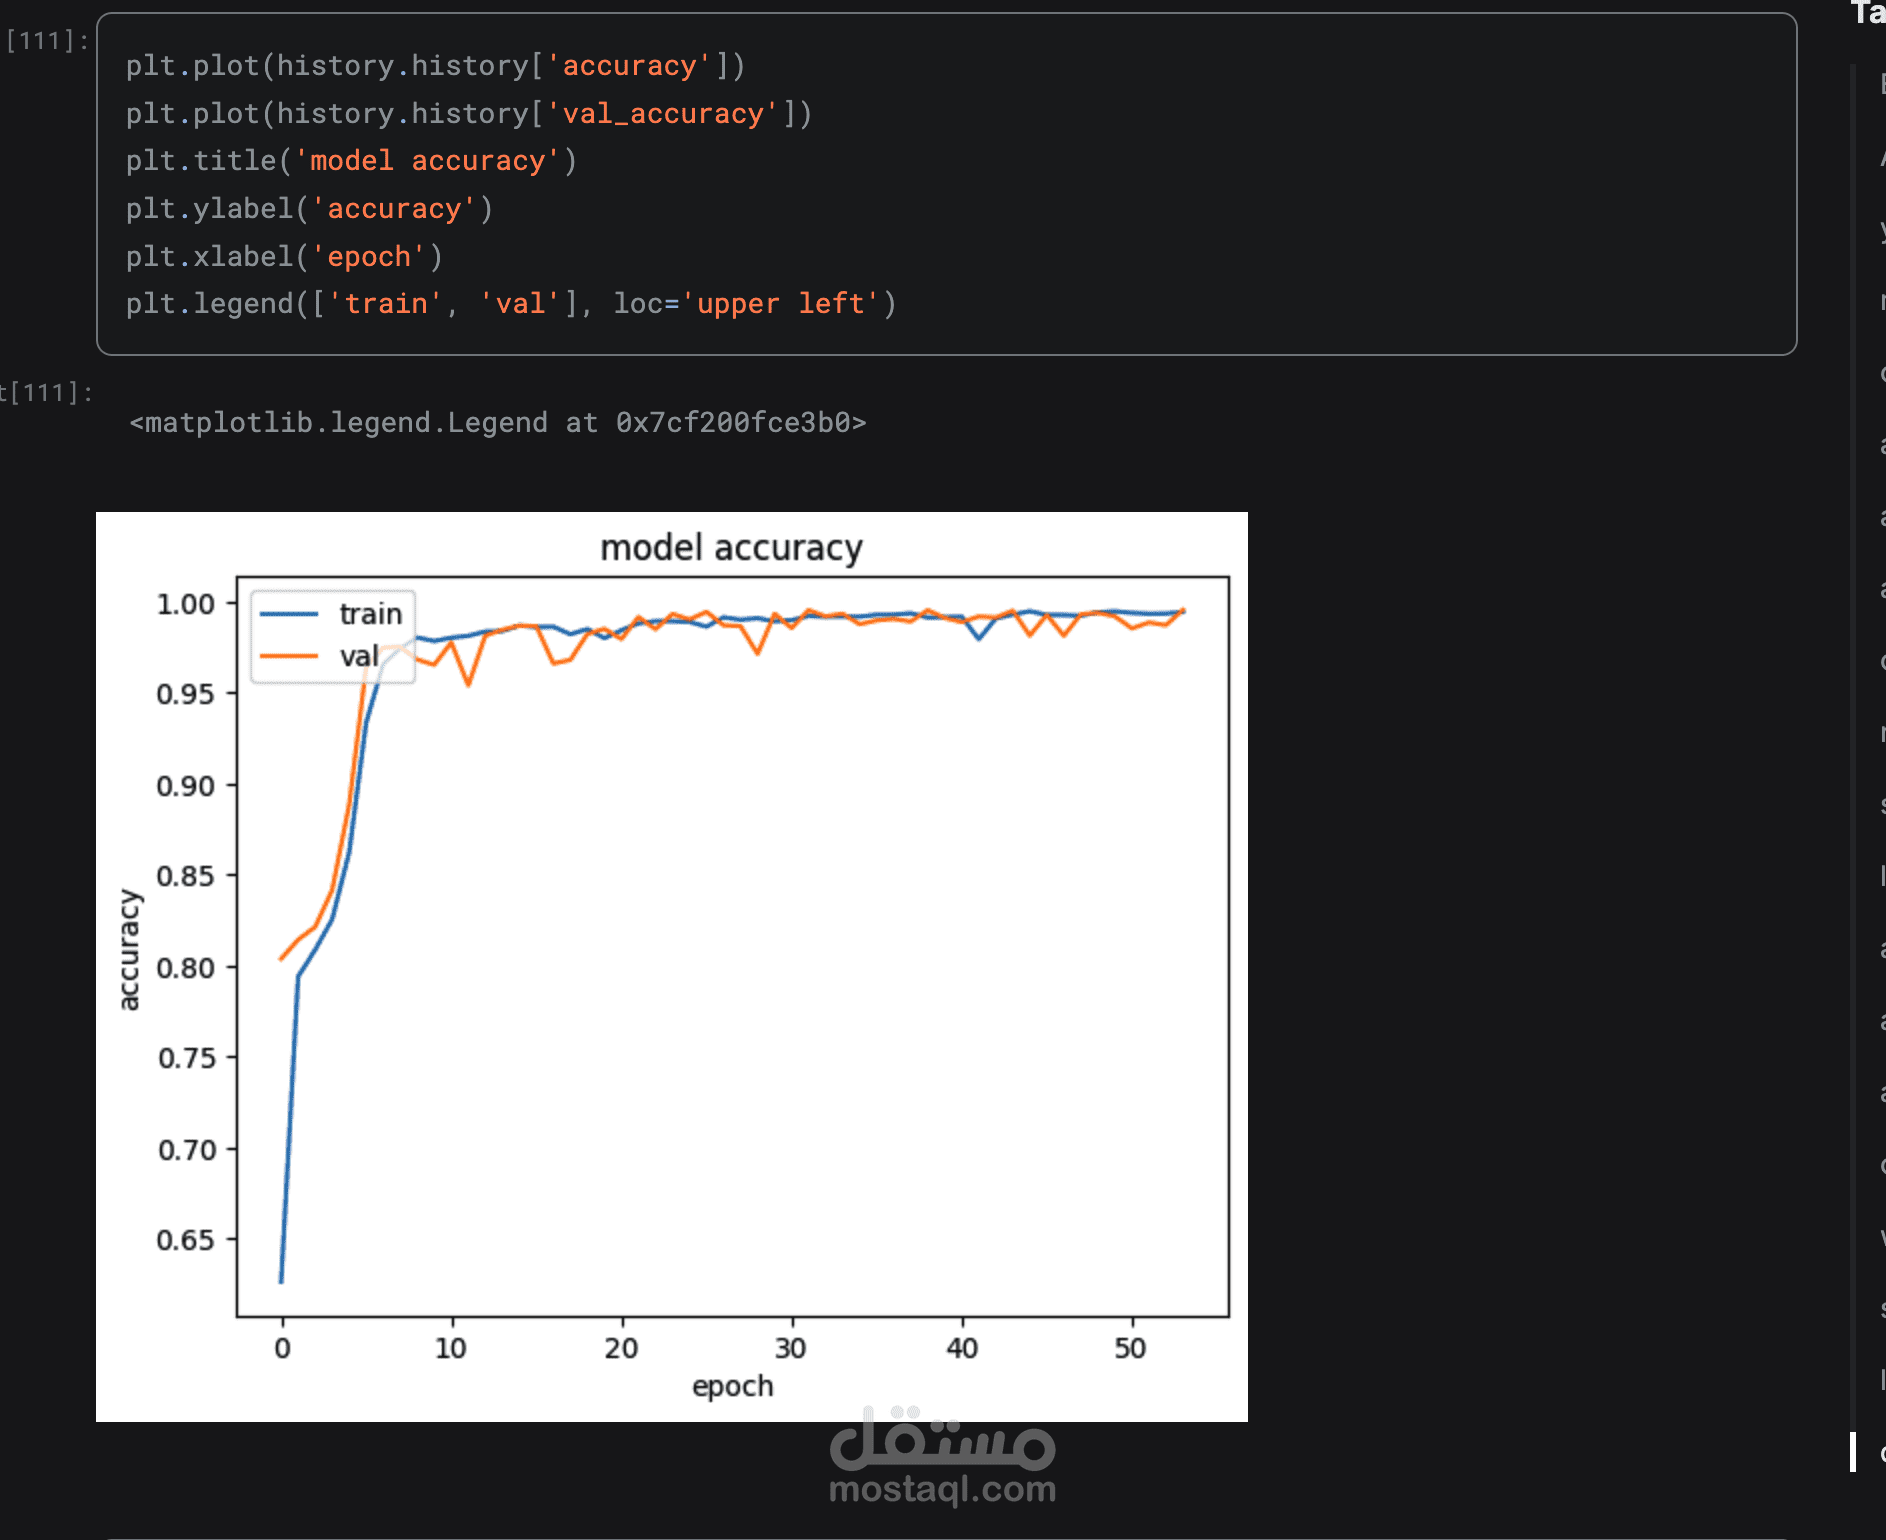Click the plt.xlabel('epoch') code line

(284, 257)
